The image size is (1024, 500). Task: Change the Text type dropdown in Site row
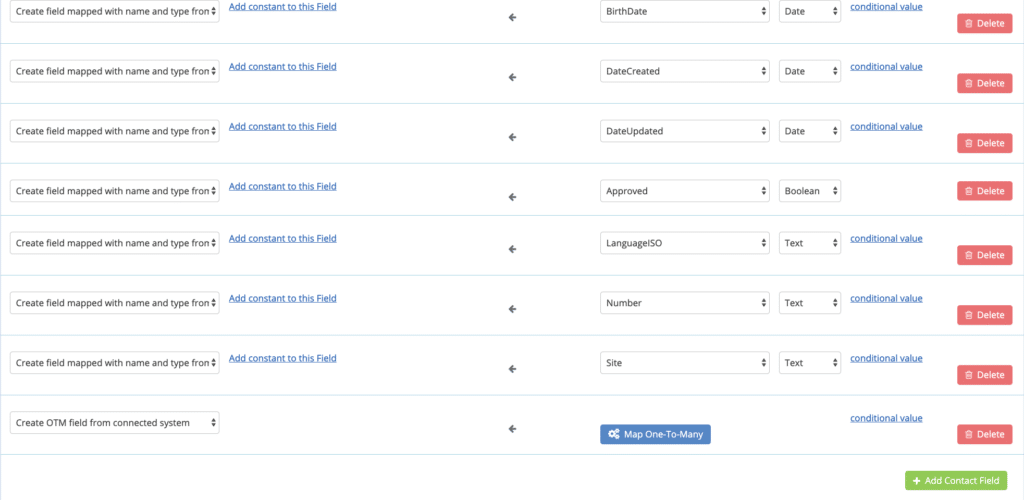coord(810,363)
